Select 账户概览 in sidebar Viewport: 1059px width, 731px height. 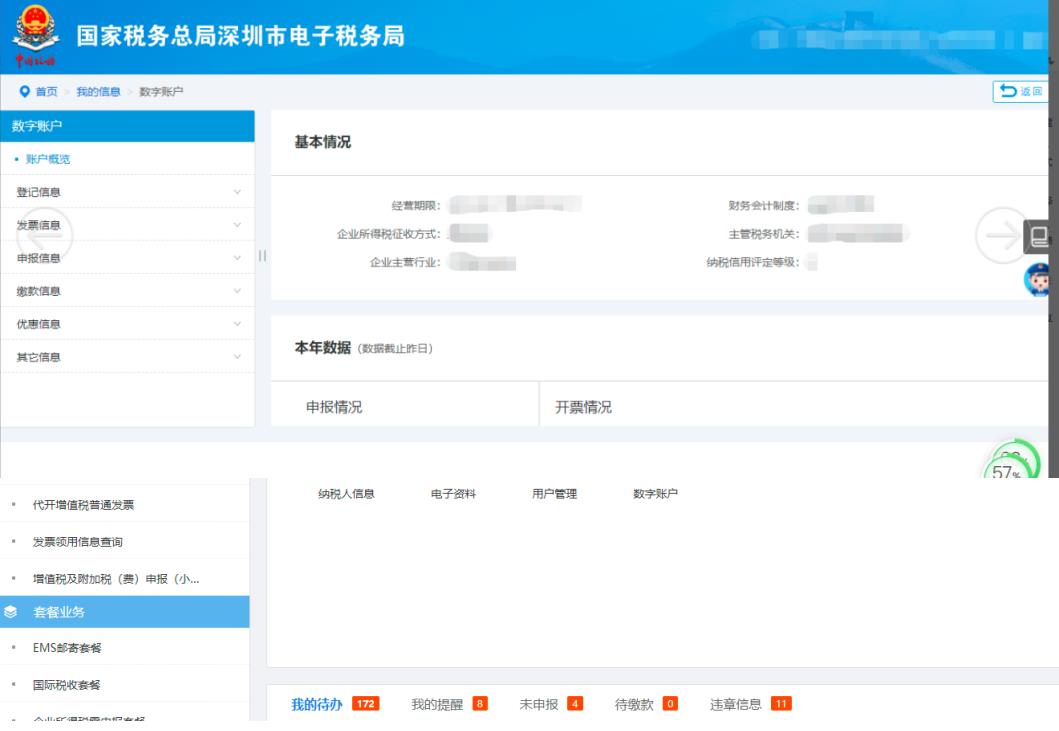tap(48, 159)
